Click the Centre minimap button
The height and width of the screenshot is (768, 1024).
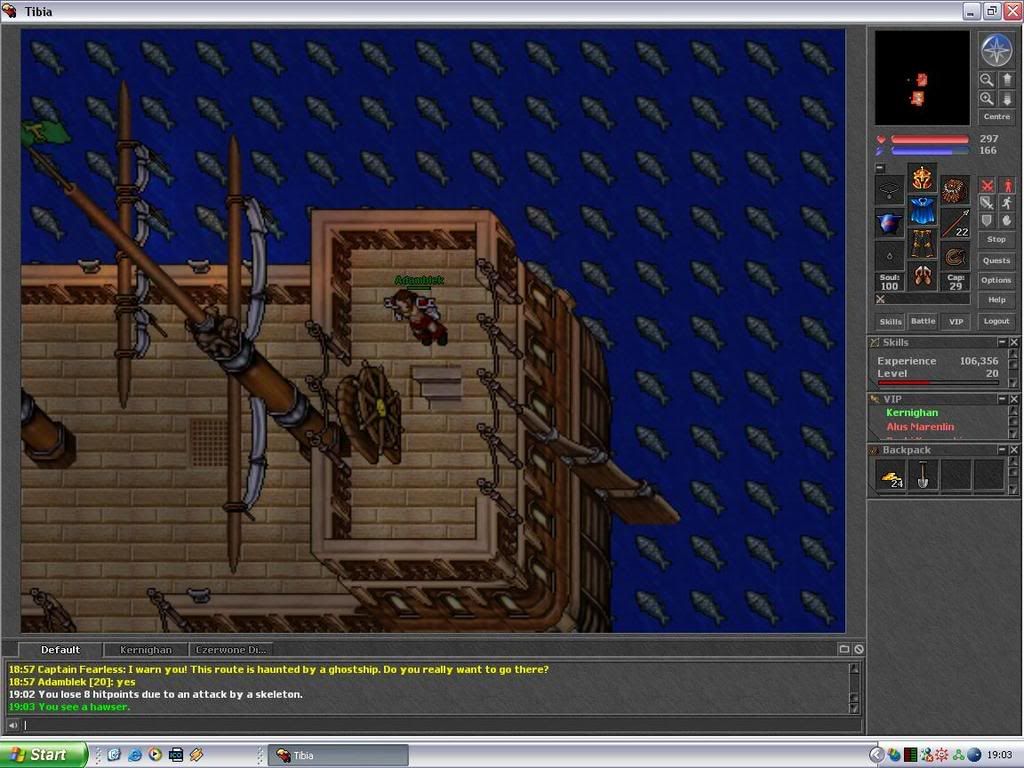pyautogui.click(x=997, y=117)
